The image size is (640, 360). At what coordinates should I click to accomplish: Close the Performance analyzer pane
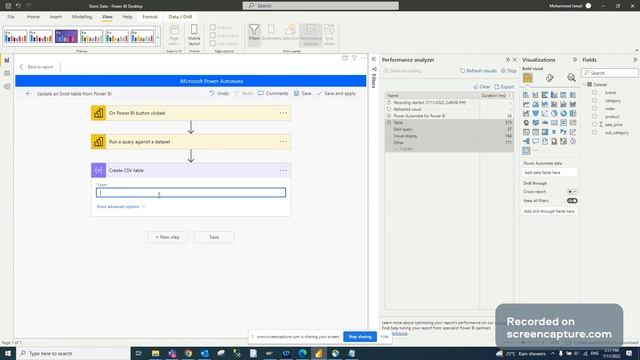click(x=515, y=60)
